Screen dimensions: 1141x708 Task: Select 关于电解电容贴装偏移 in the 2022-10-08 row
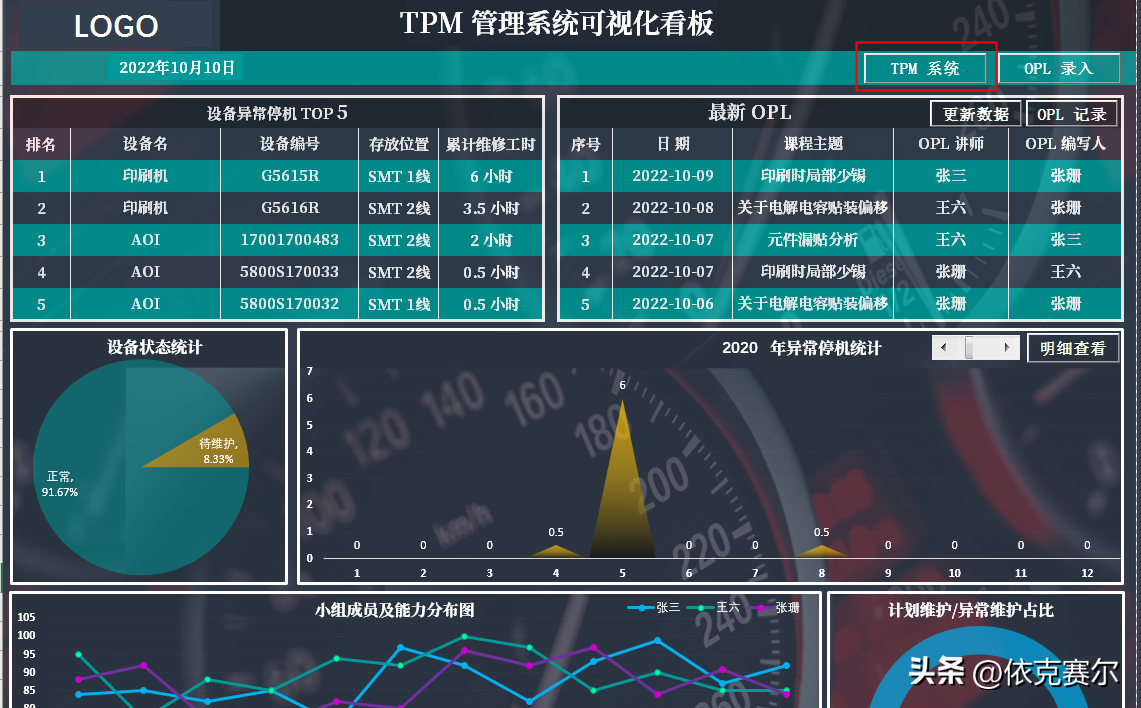pyautogui.click(x=813, y=208)
